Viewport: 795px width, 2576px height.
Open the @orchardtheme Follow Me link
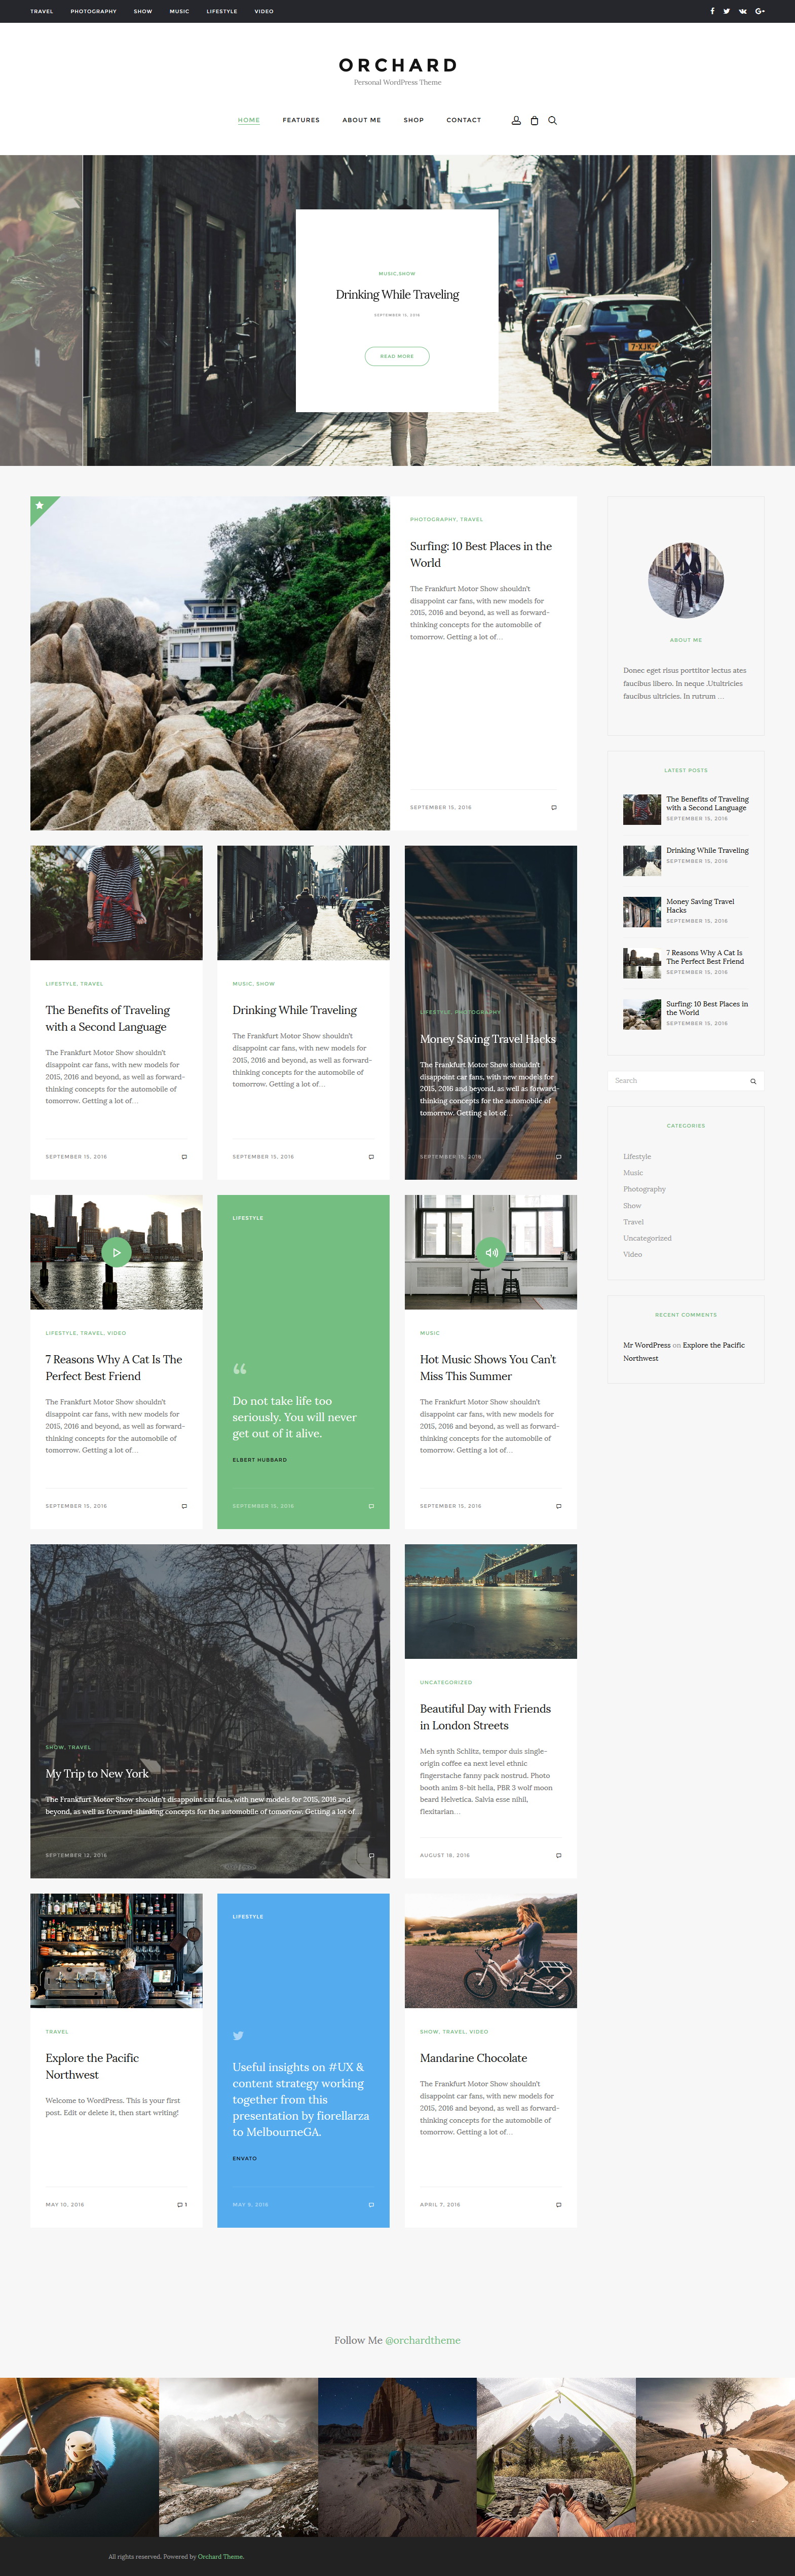pos(422,2340)
